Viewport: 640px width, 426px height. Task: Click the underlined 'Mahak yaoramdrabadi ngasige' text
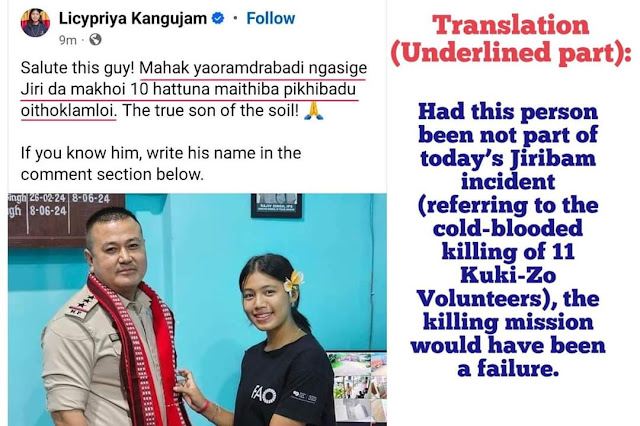click(x=253, y=68)
